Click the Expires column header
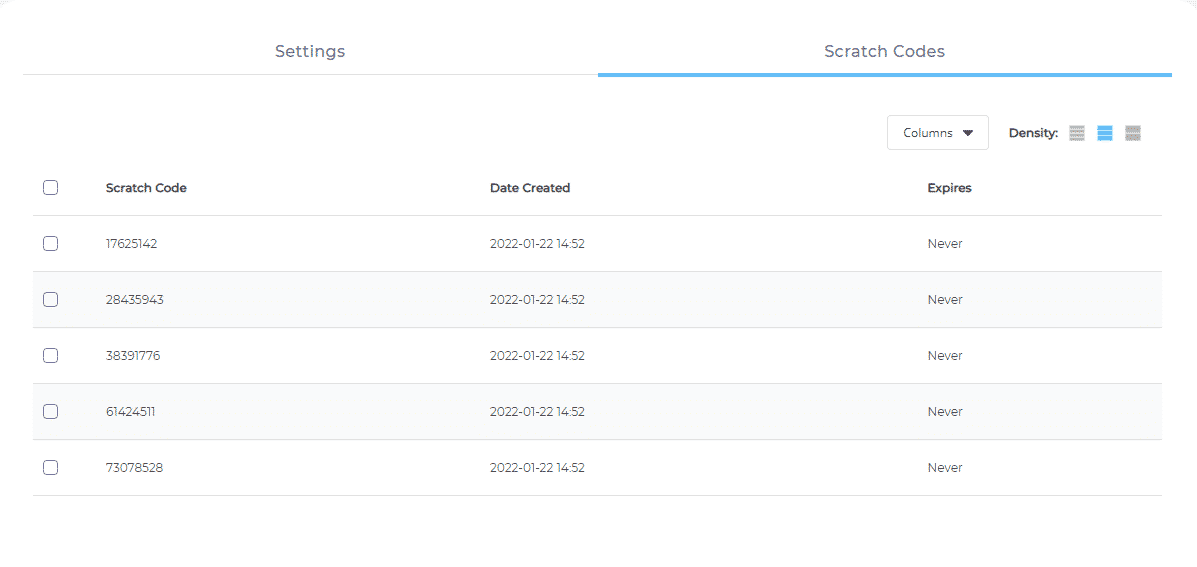The width and height of the screenshot is (1197, 567). [x=949, y=188]
